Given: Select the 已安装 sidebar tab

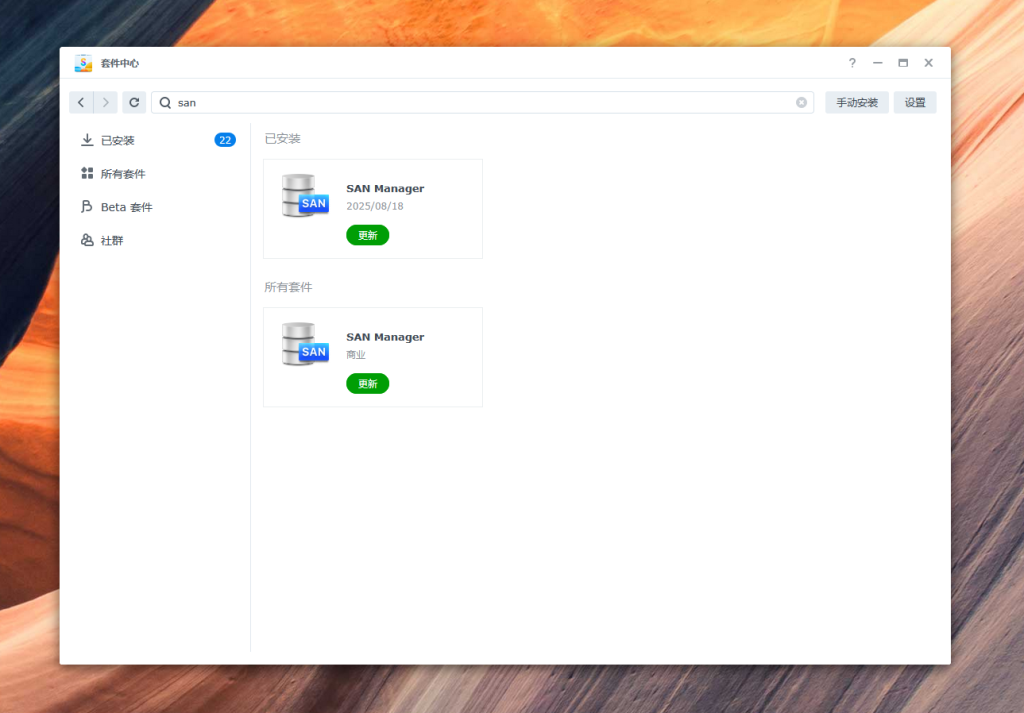Looking at the screenshot, I should tap(118, 140).
